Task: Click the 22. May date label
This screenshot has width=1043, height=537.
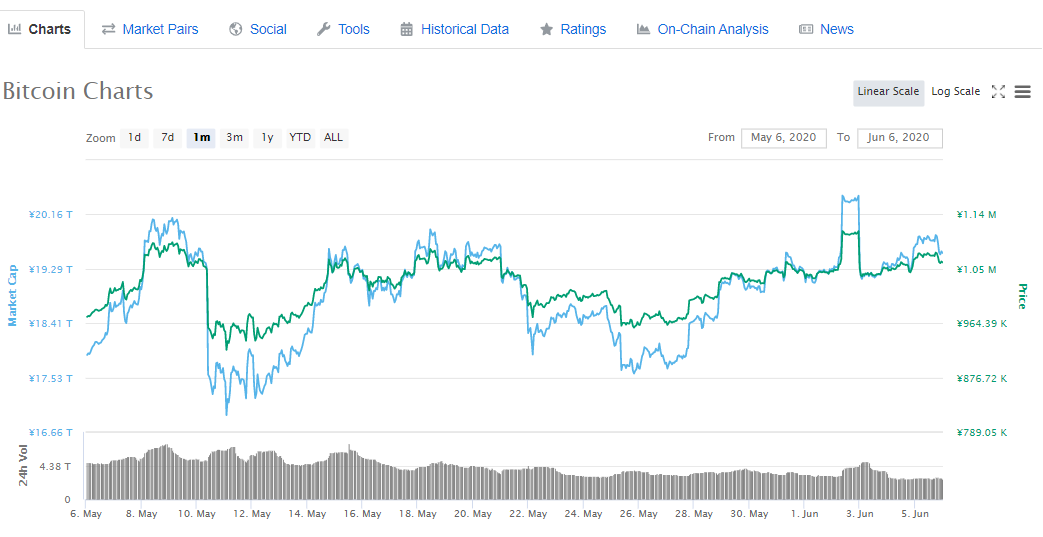Action: tap(528, 514)
